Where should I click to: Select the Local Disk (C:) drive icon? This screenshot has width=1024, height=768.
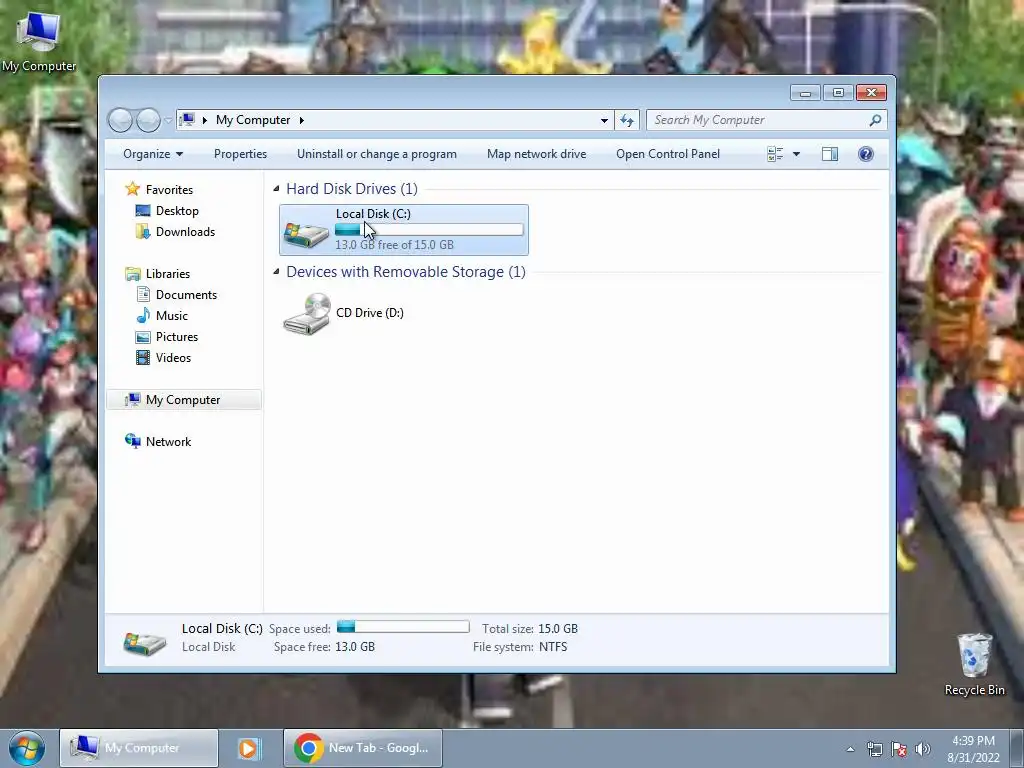point(306,233)
